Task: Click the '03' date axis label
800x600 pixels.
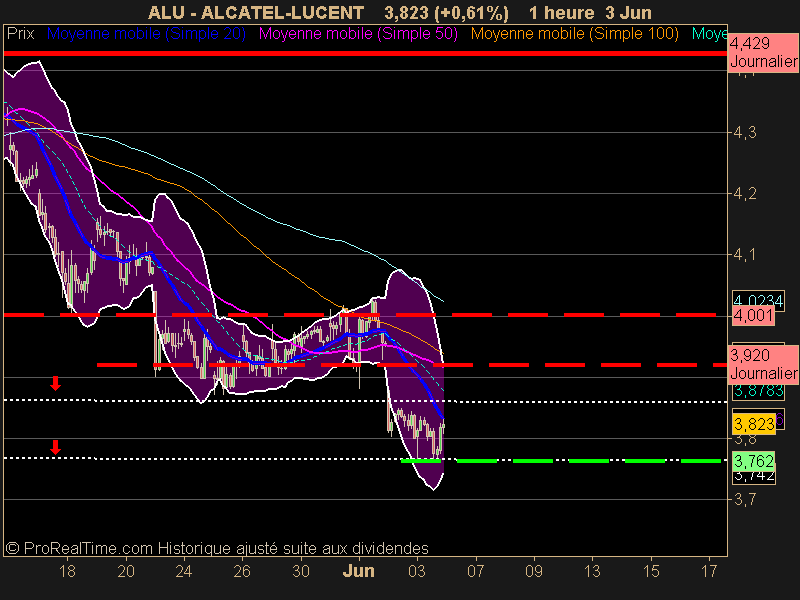Action: 417,570
